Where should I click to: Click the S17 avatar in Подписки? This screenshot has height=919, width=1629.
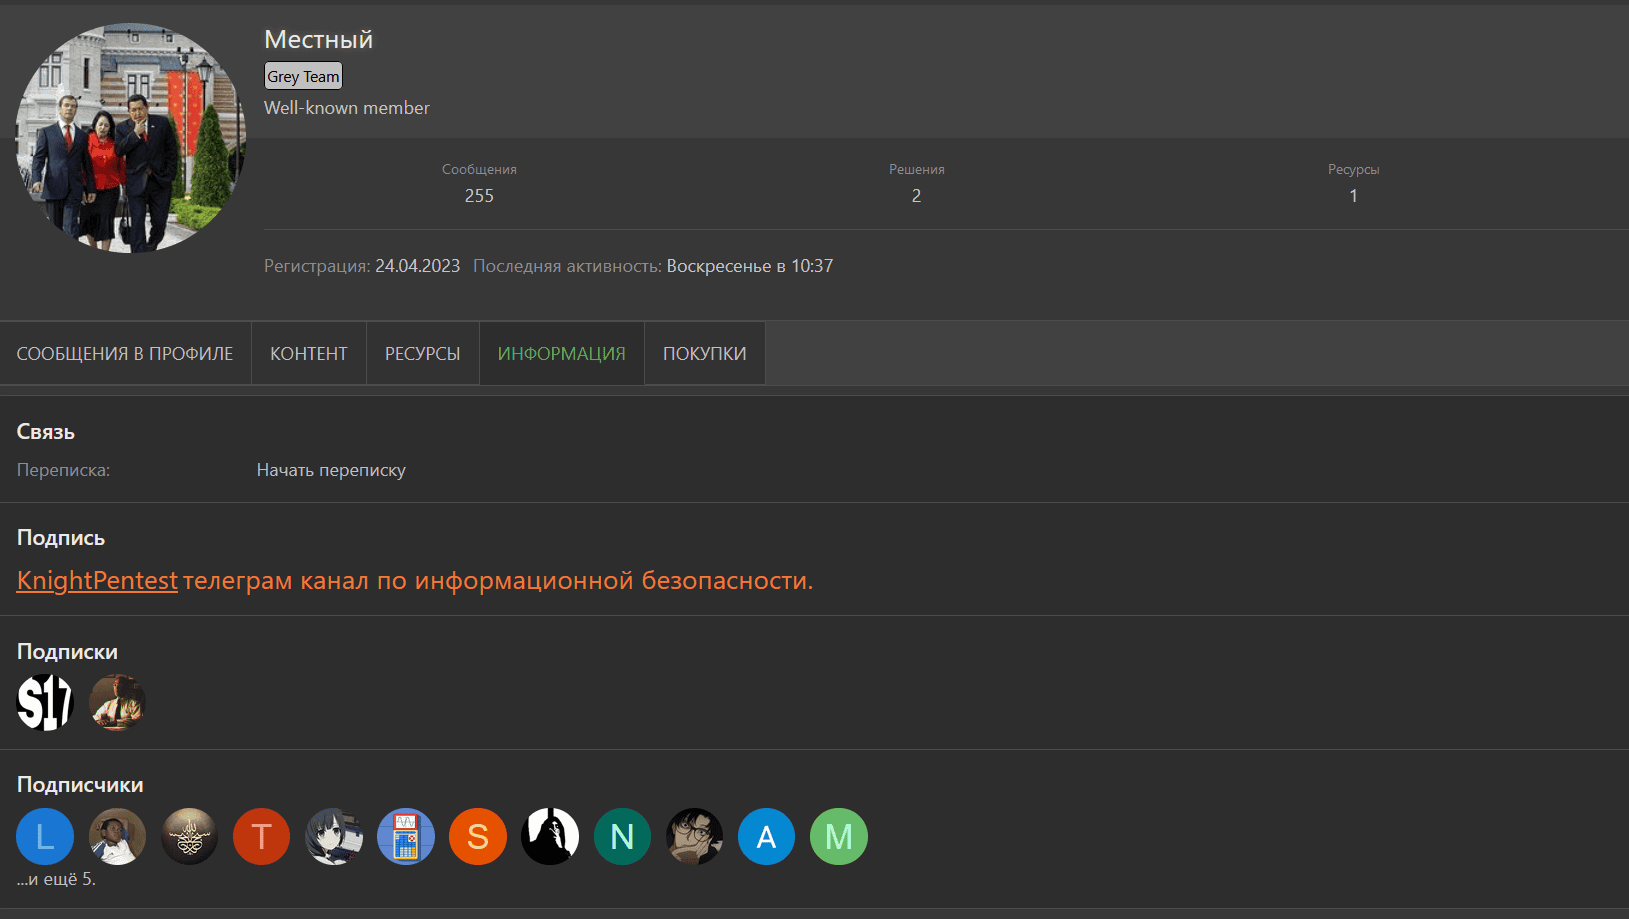click(45, 703)
